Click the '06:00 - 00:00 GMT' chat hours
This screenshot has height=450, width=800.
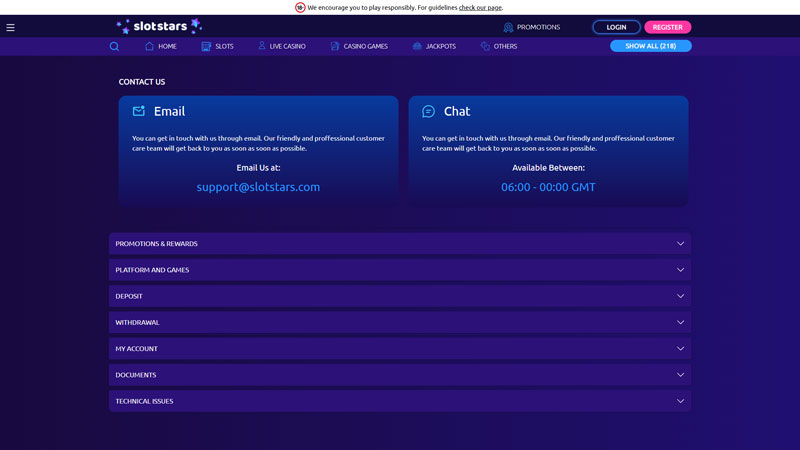pyautogui.click(x=548, y=187)
